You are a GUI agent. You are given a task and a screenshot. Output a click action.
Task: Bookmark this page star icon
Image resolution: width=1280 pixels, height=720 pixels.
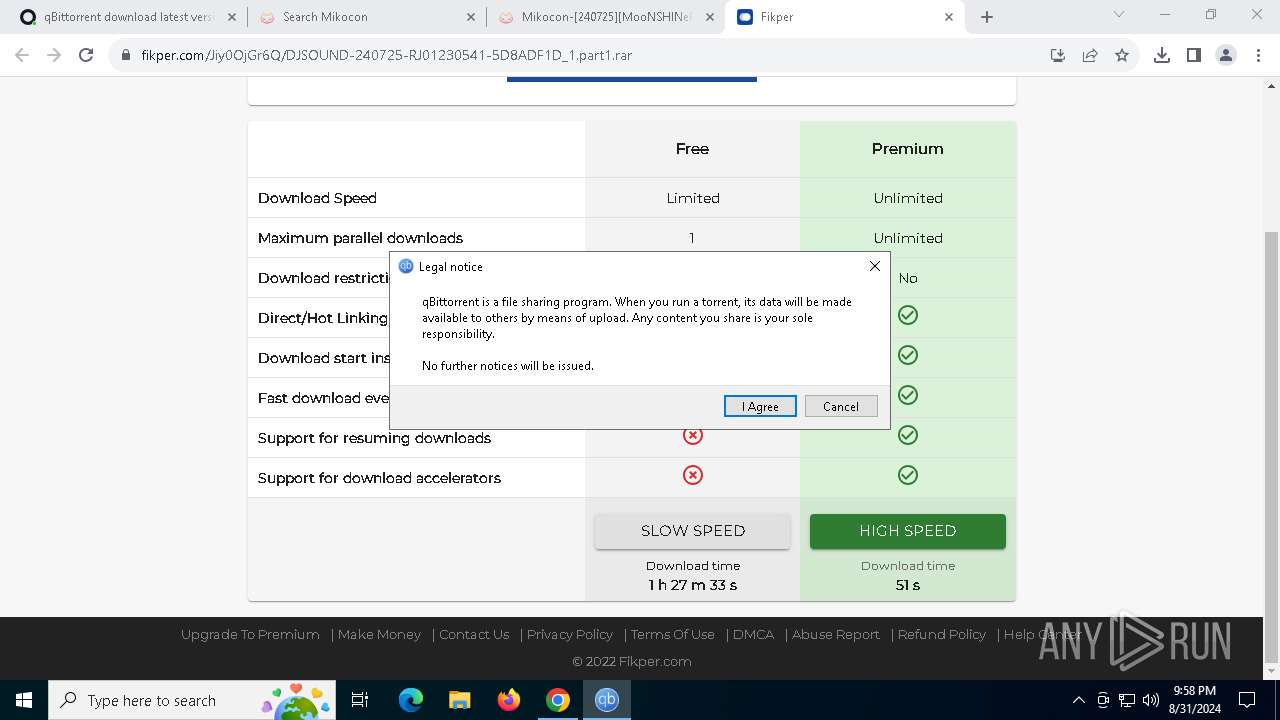(1122, 55)
